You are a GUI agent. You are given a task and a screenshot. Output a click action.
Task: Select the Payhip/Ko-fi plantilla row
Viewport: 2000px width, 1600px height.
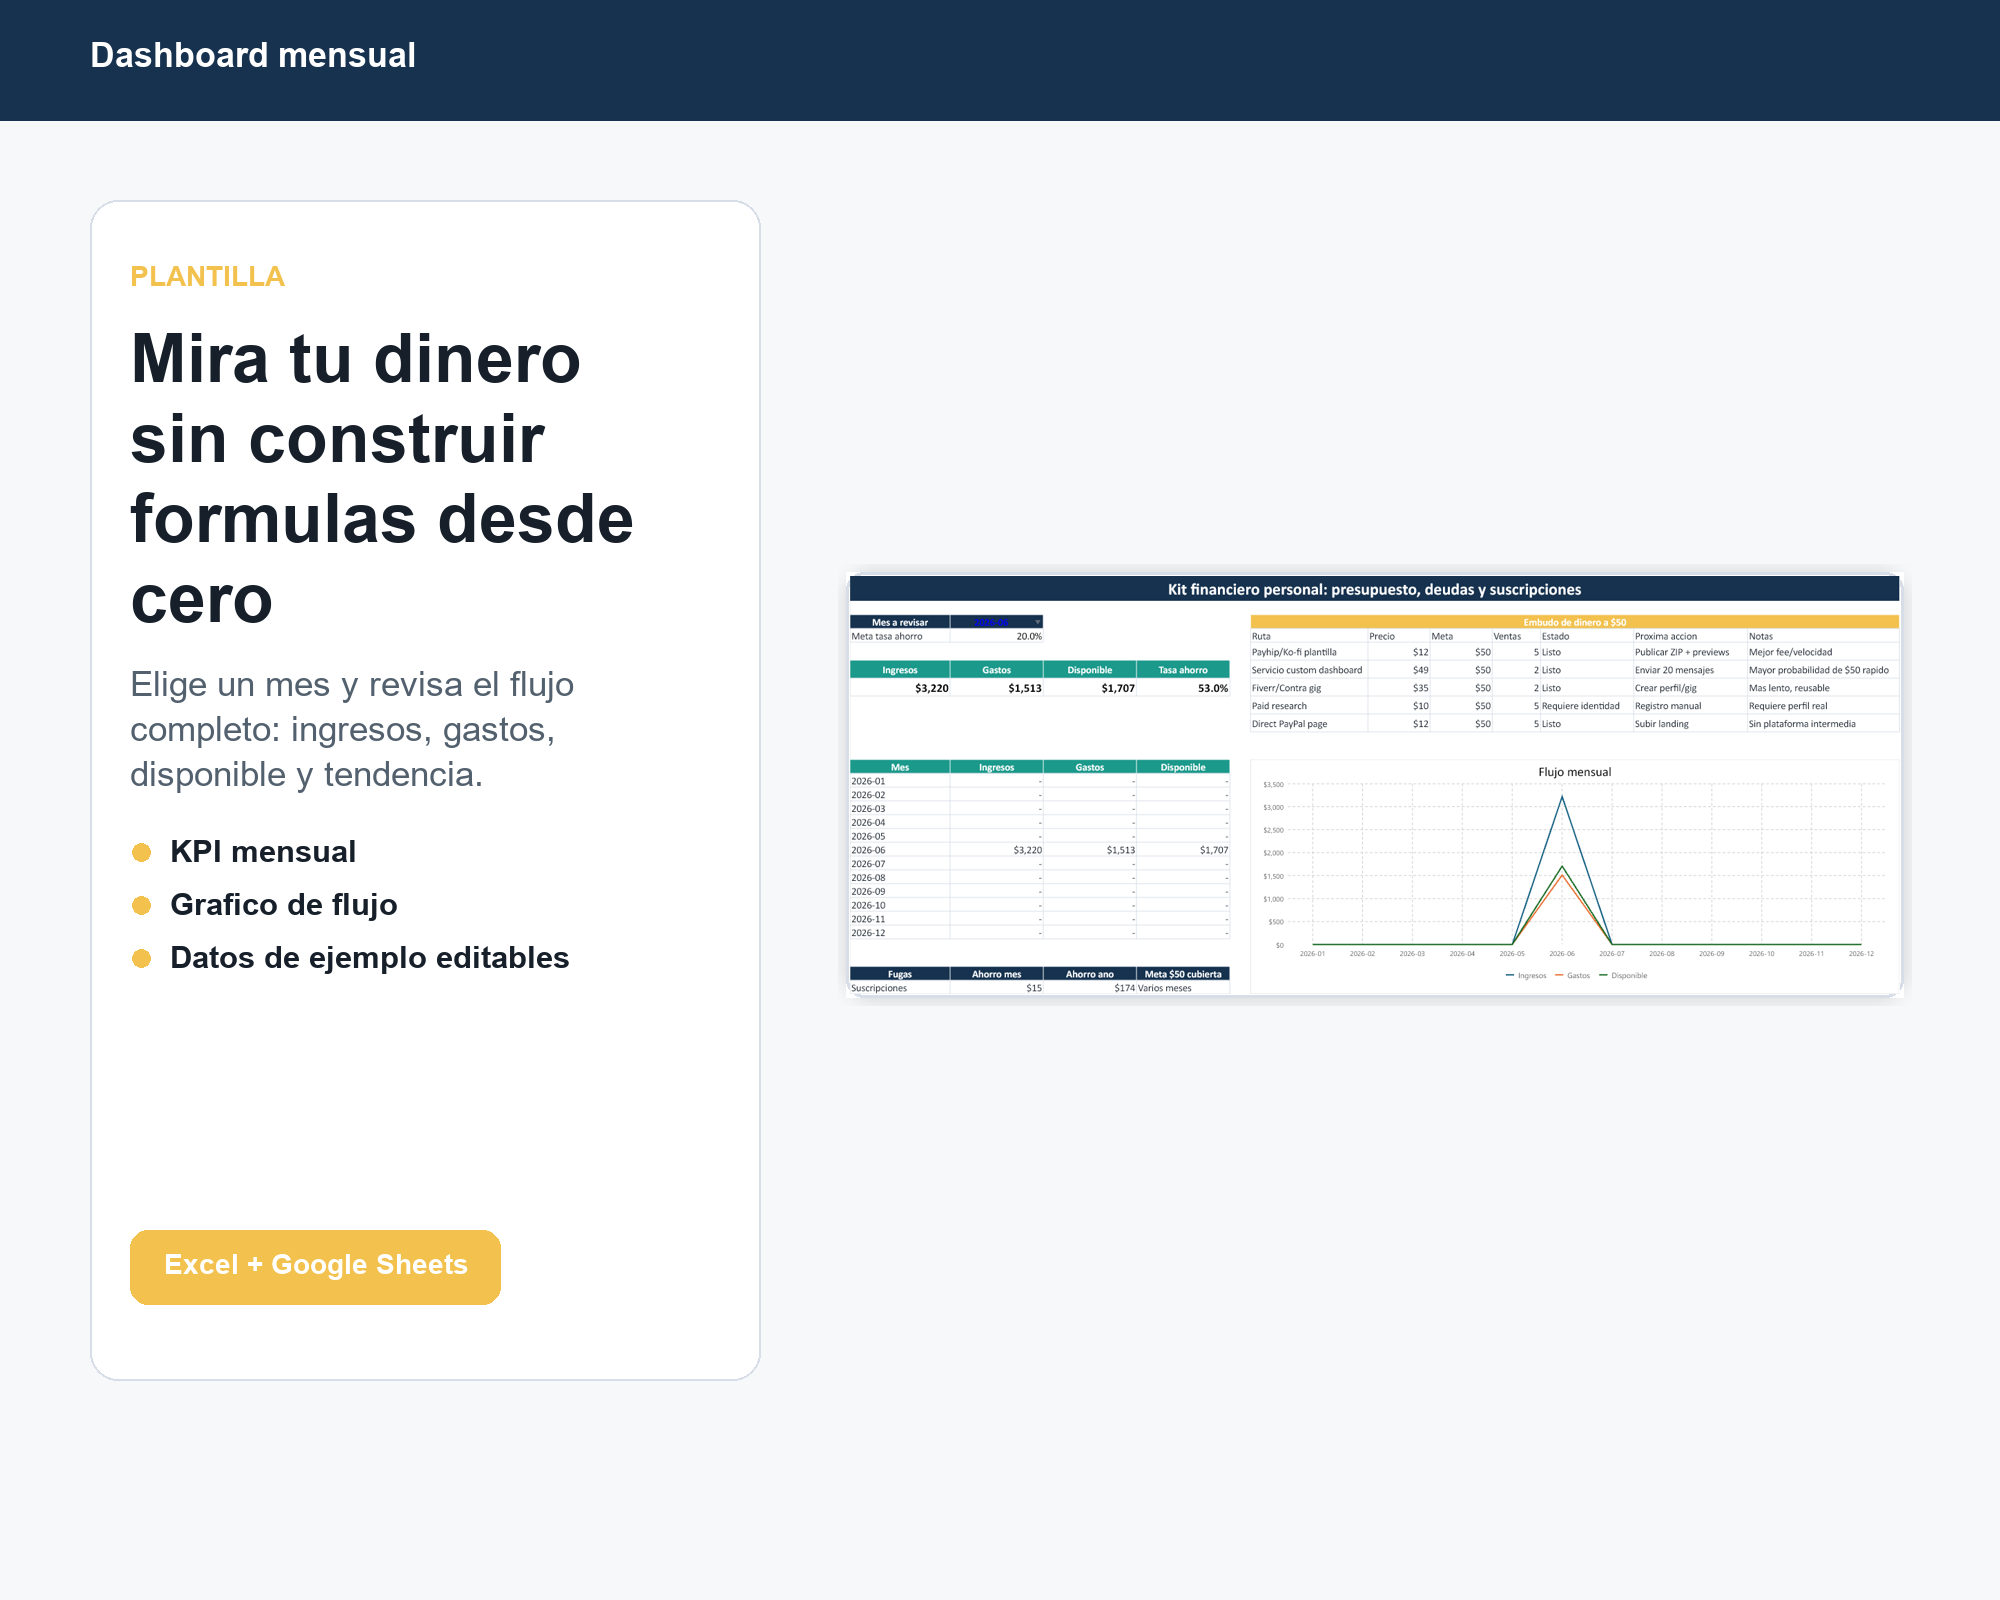point(1574,652)
